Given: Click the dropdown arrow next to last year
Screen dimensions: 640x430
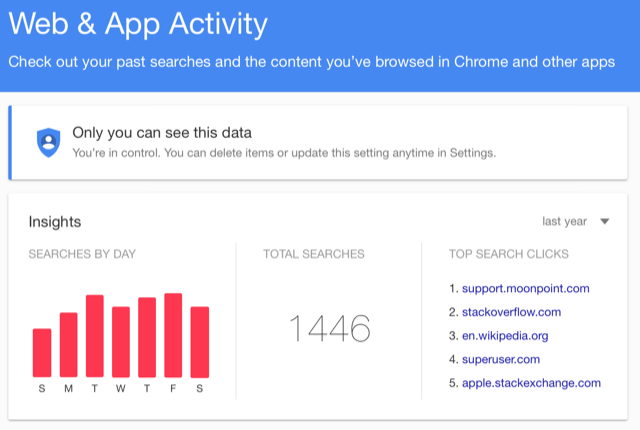Looking at the screenshot, I should [x=604, y=222].
